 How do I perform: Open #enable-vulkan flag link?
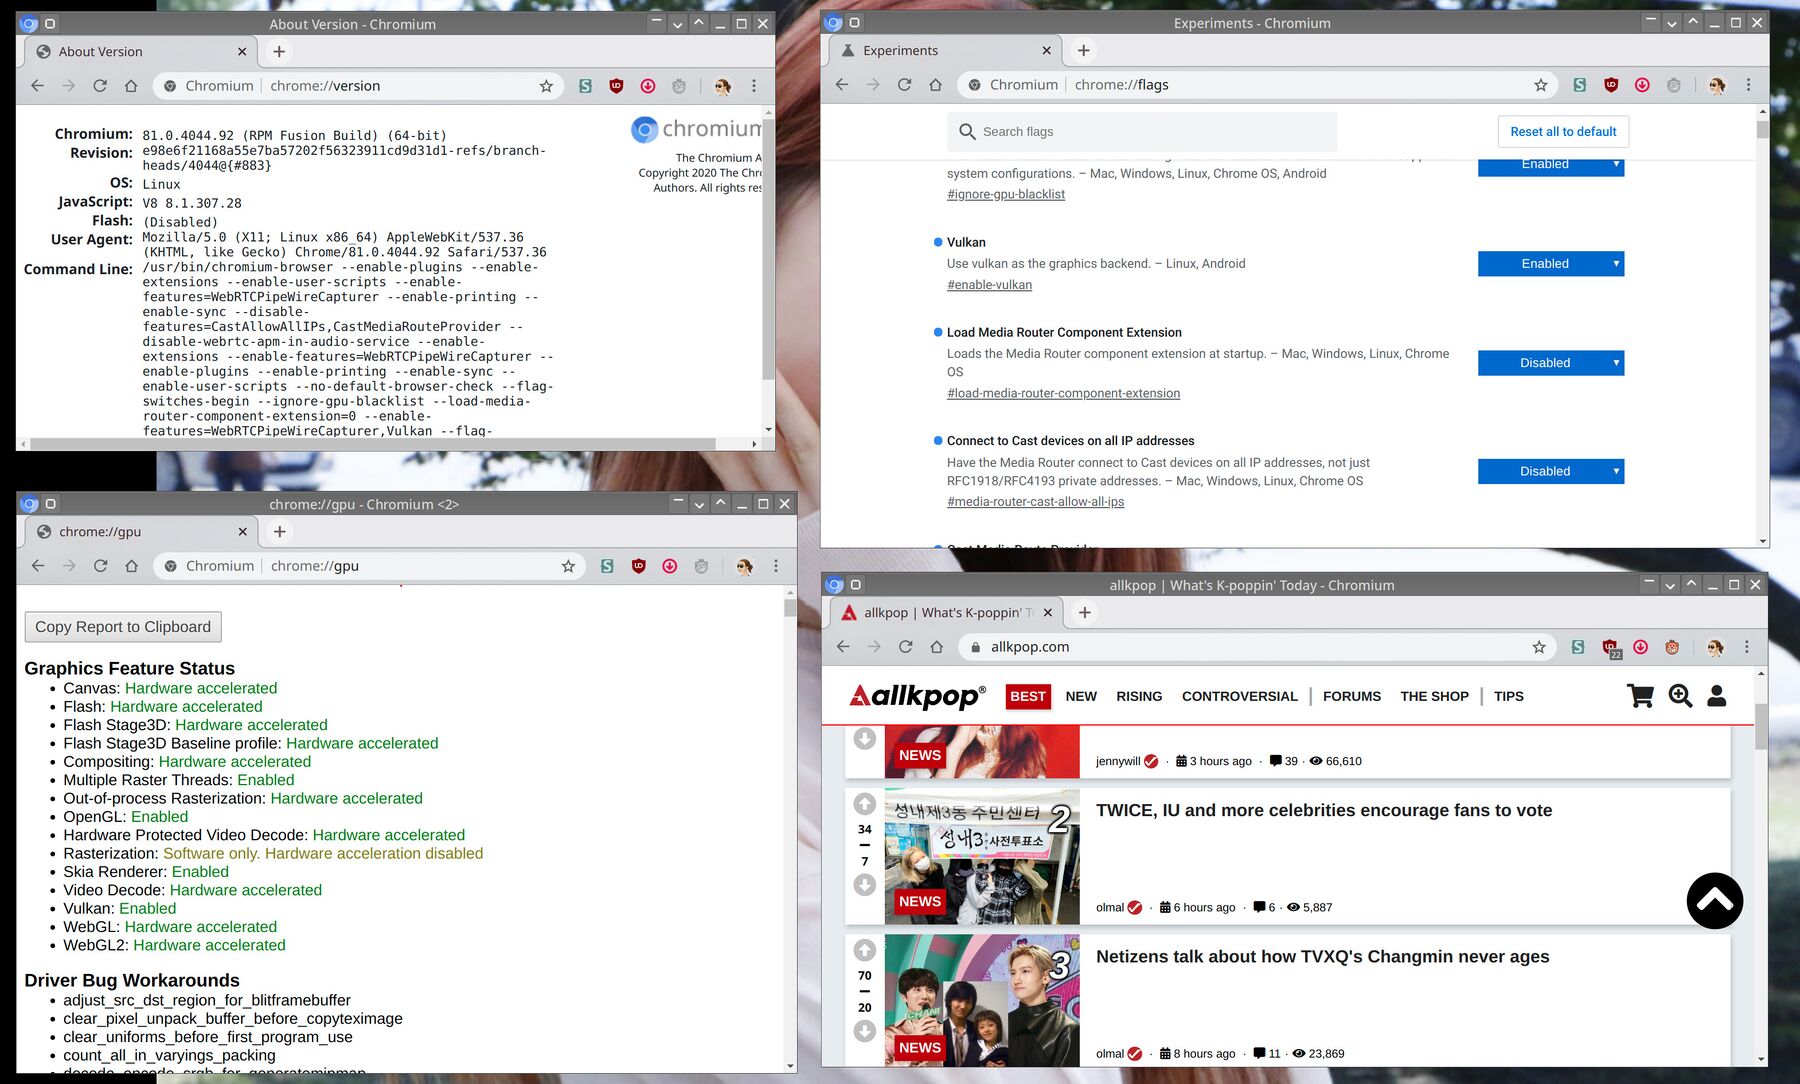(x=989, y=285)
